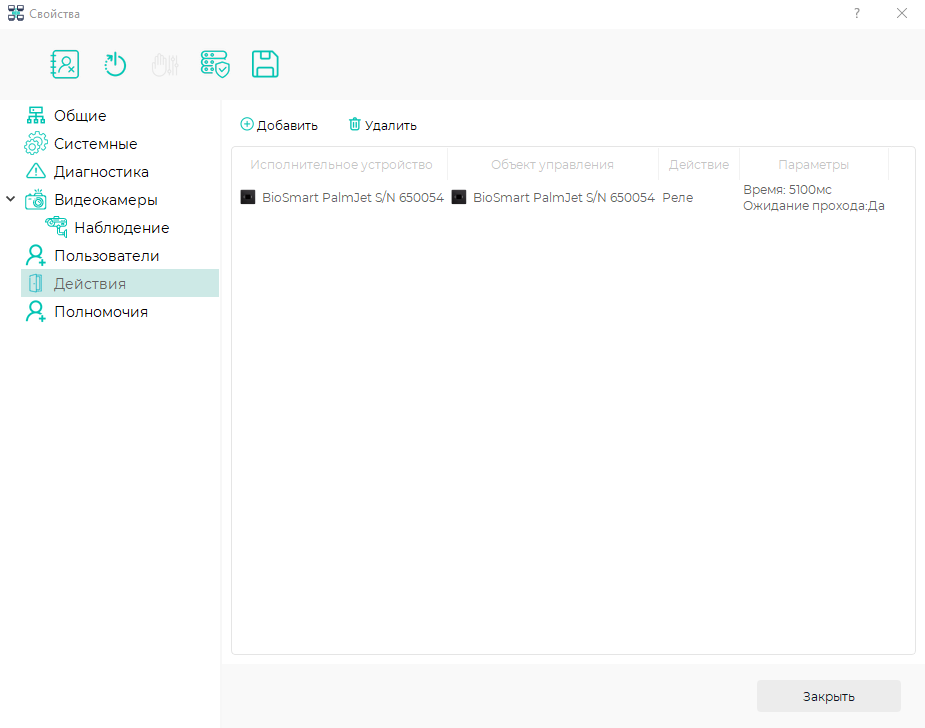
Task: Click the Параметры column header
Action: pos(814,165)
